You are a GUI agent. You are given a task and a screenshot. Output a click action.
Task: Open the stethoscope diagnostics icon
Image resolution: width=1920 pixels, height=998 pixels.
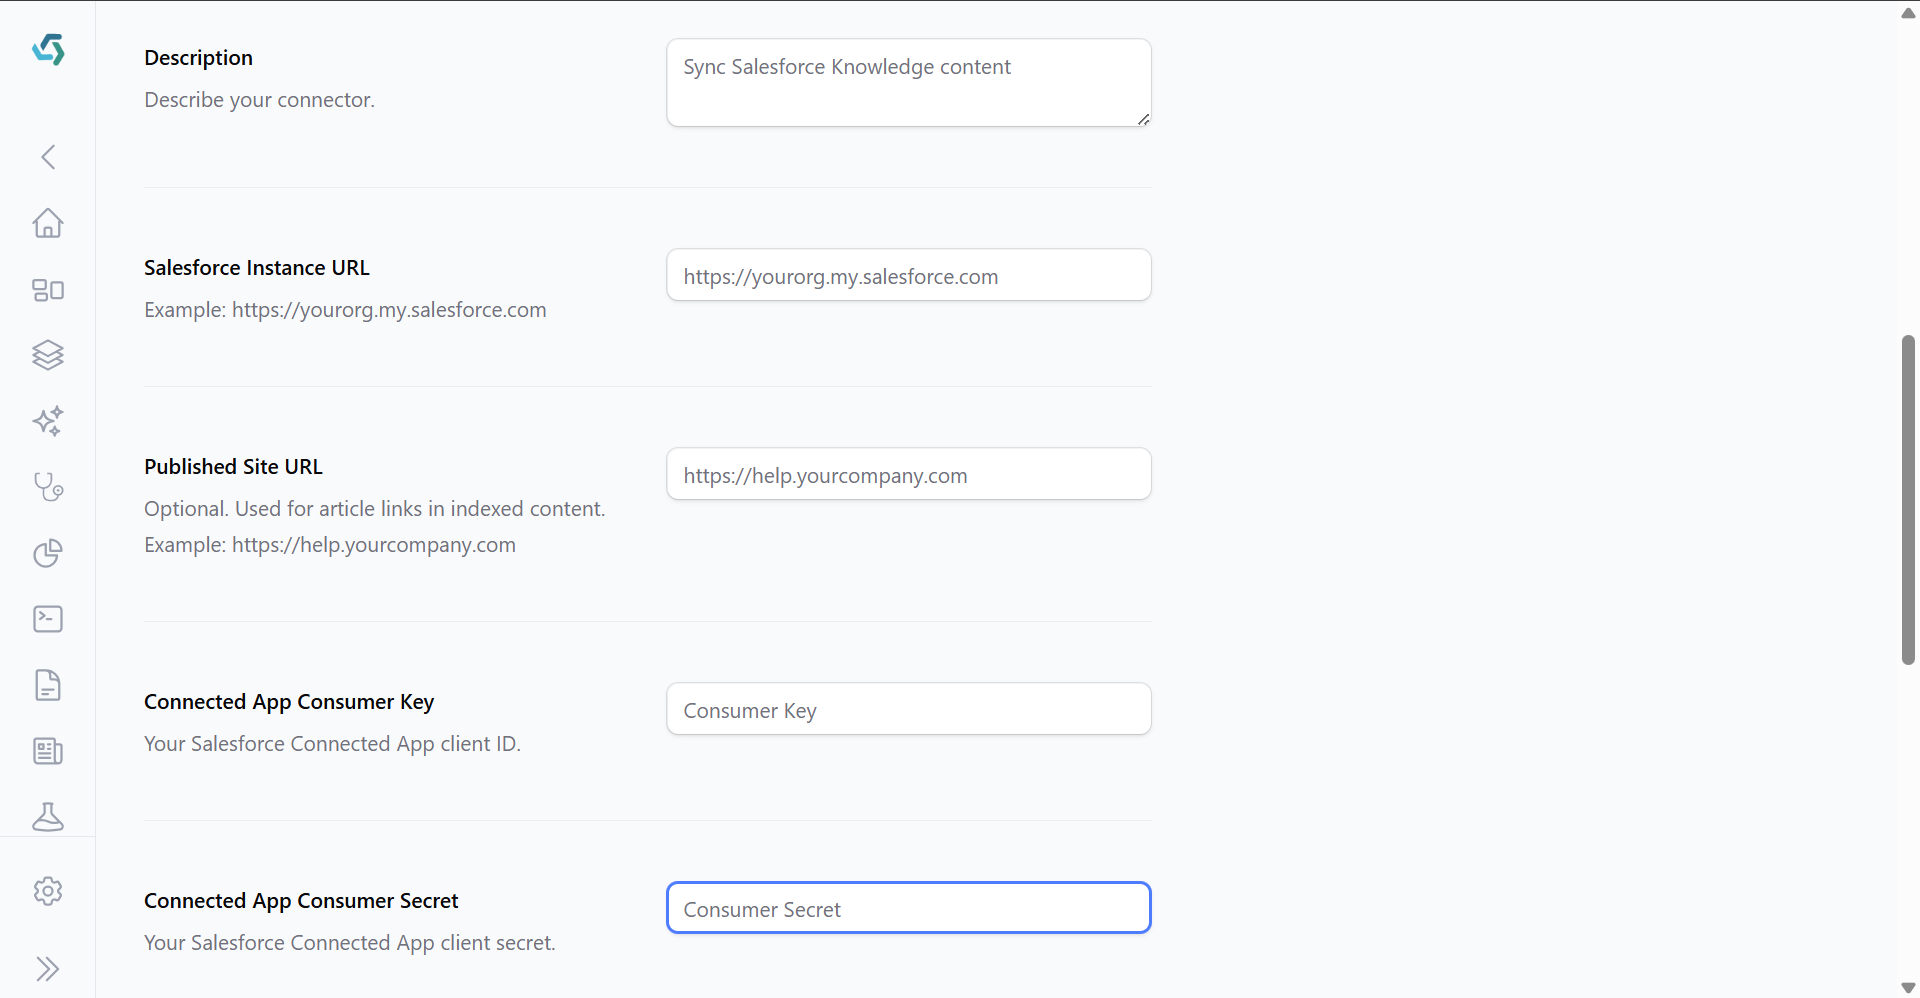tap(48, 487)
